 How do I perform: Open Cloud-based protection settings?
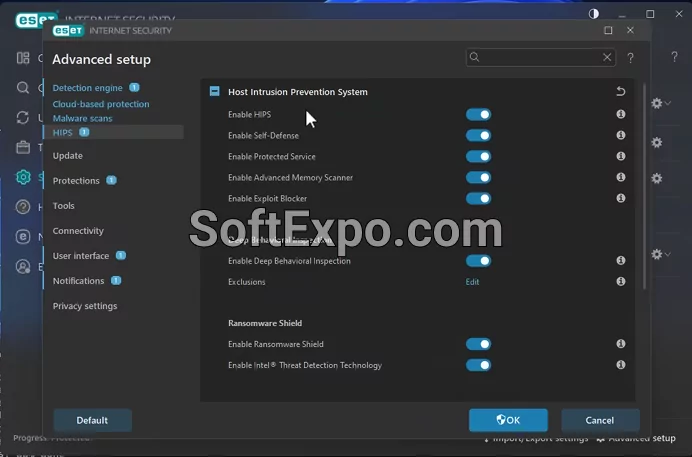[101, 104]
